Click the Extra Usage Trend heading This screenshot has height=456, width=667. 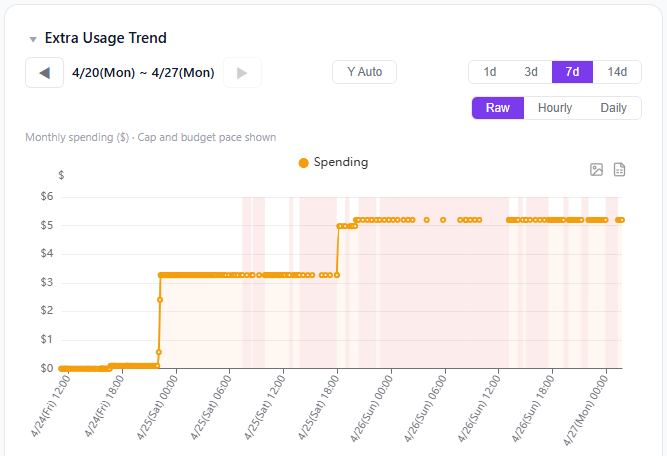[105, 38]
